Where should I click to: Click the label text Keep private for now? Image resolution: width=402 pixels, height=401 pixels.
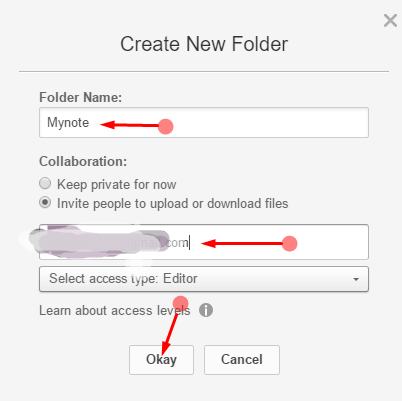click(116, 184)
